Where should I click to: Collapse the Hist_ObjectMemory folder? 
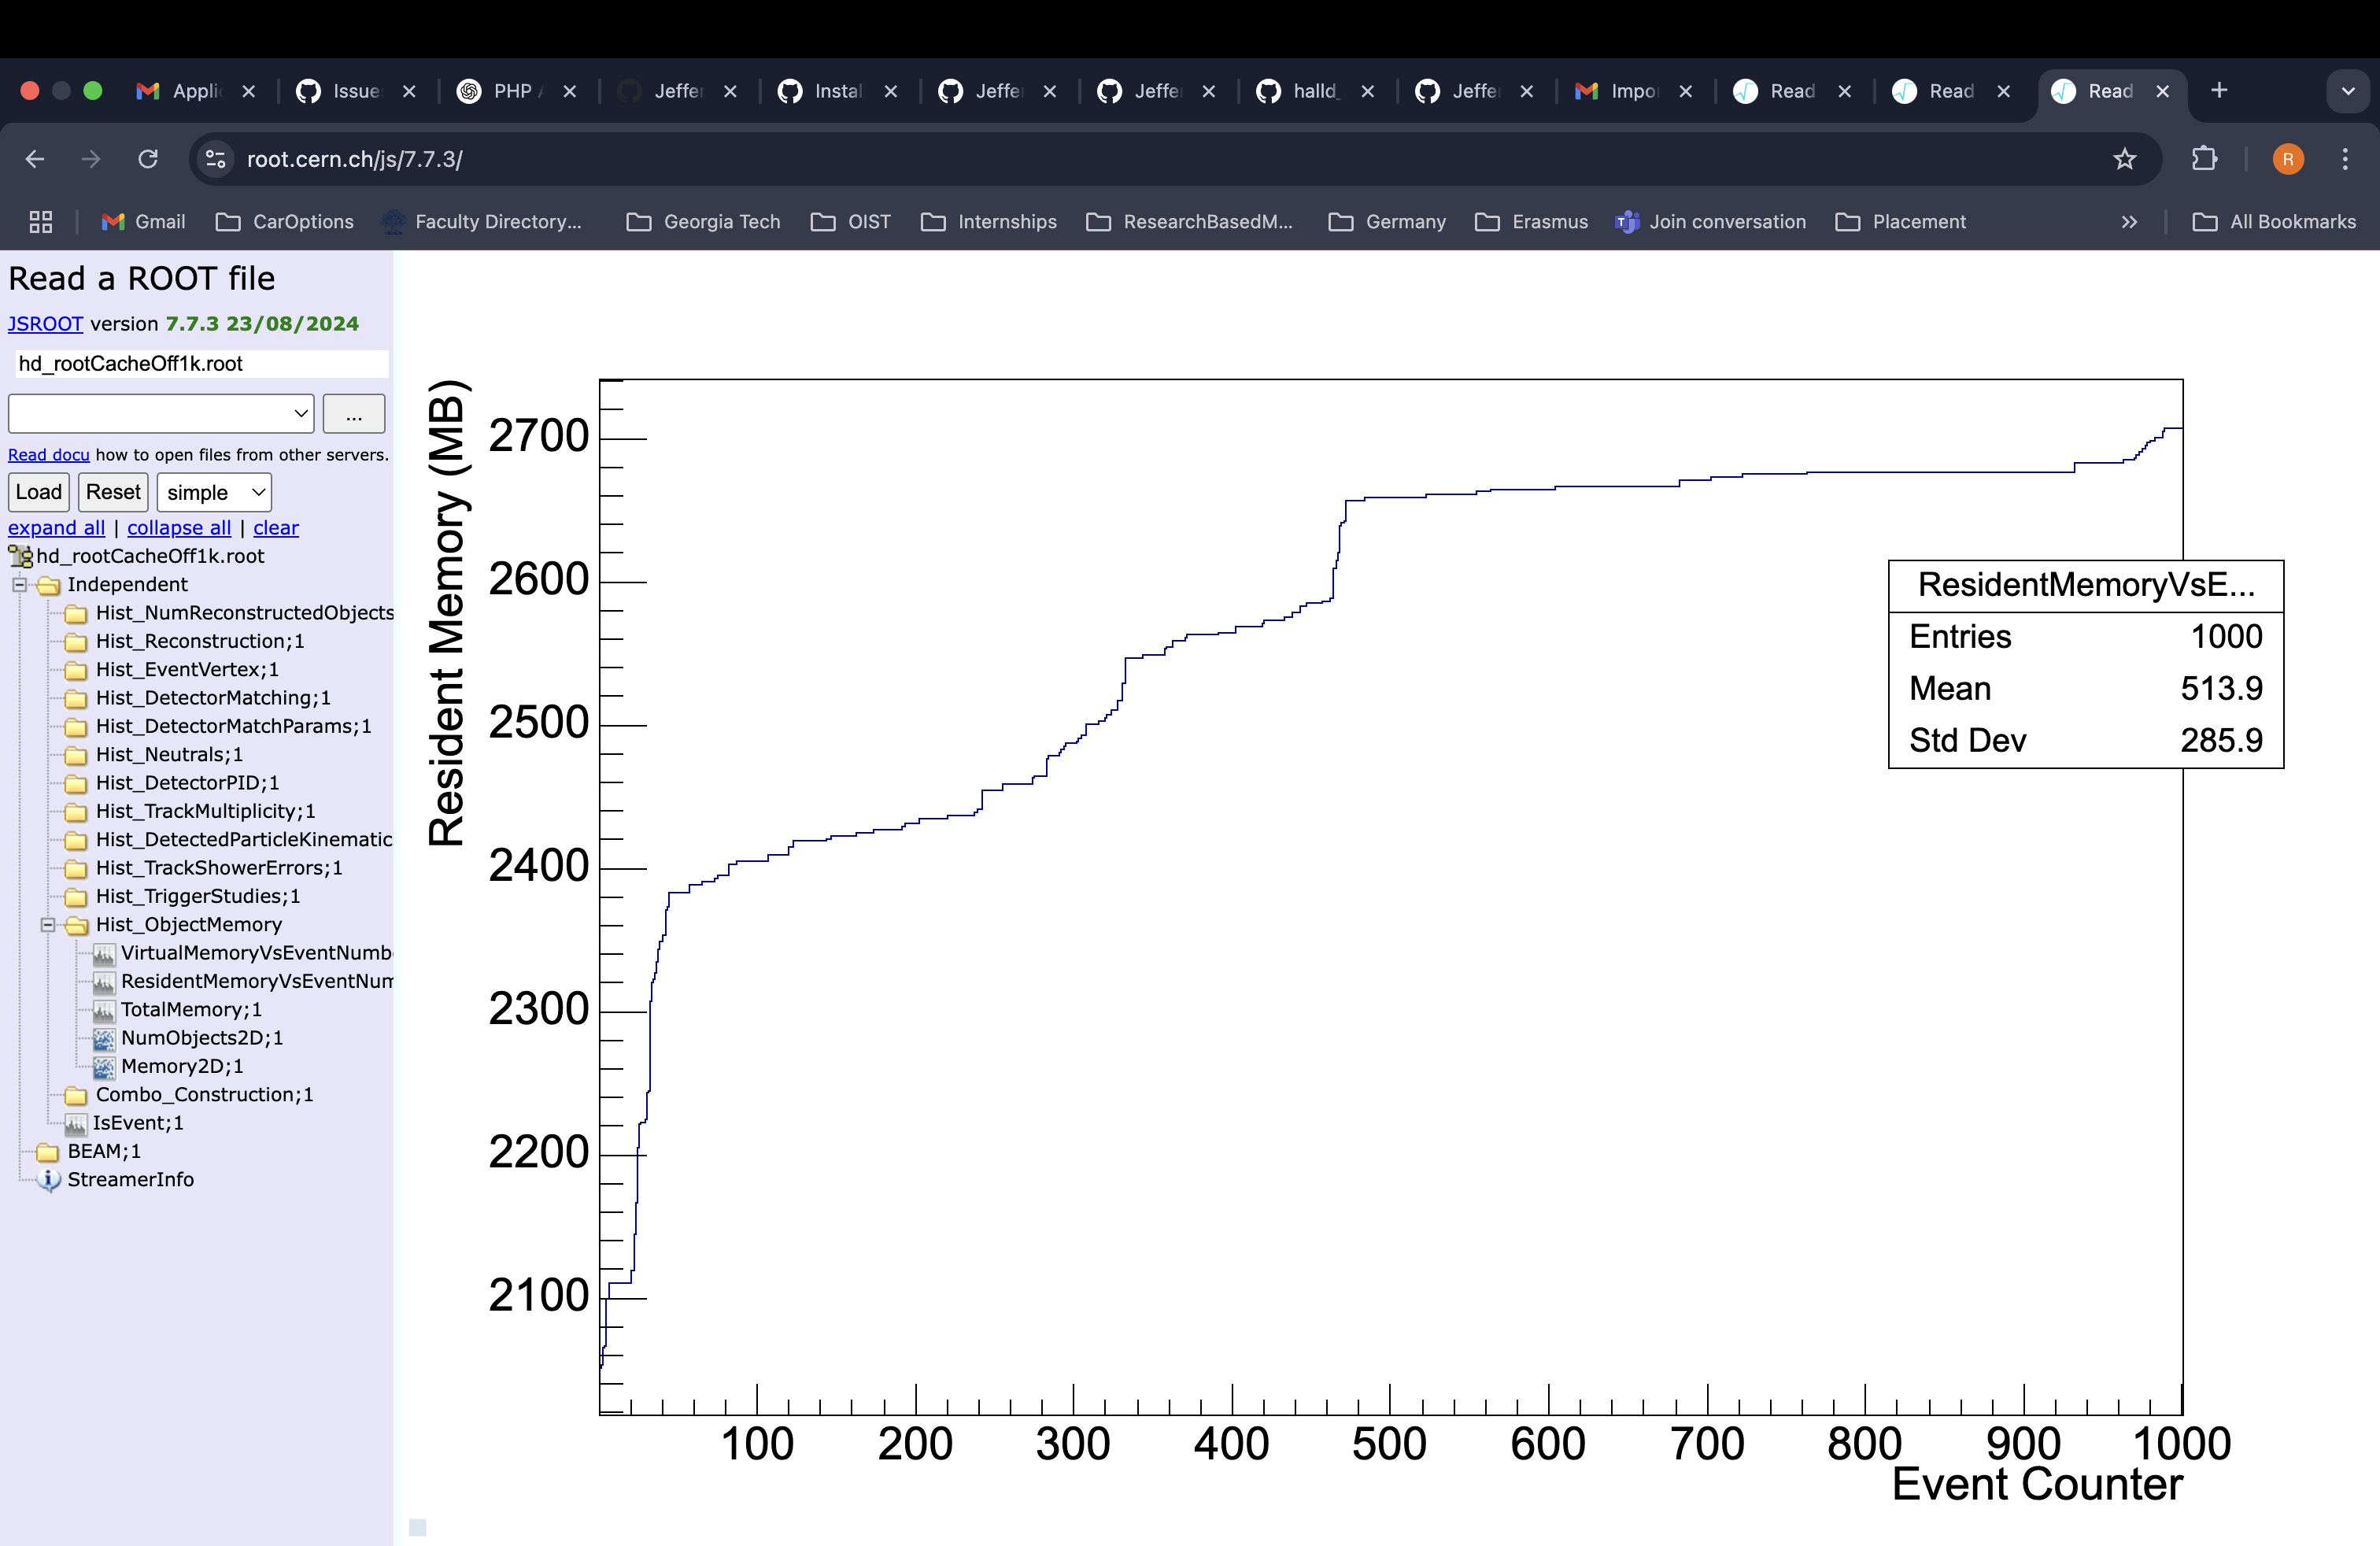pyautogui.click(x=47, y=925)
